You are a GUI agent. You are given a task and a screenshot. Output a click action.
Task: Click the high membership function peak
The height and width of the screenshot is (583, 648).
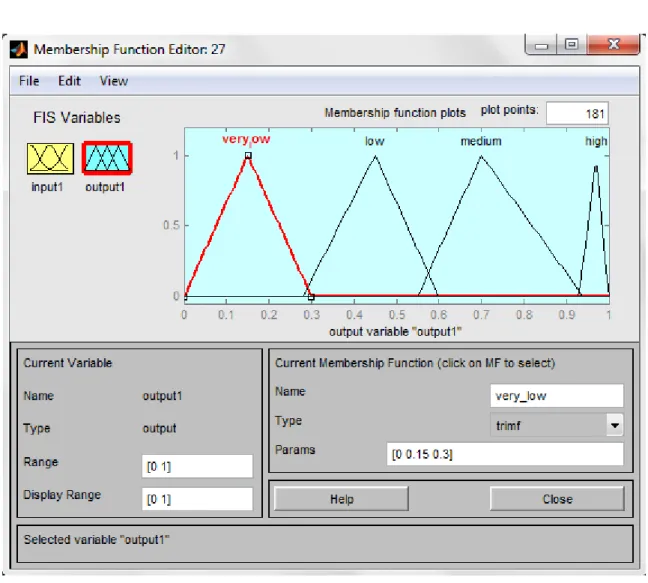tap(596, 166)
